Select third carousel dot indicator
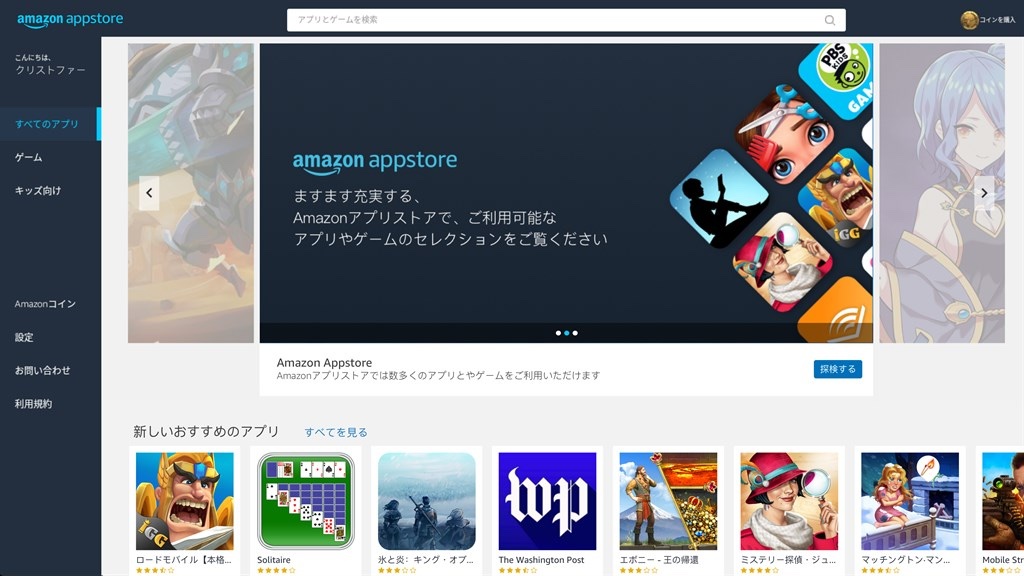 [575, 333]
